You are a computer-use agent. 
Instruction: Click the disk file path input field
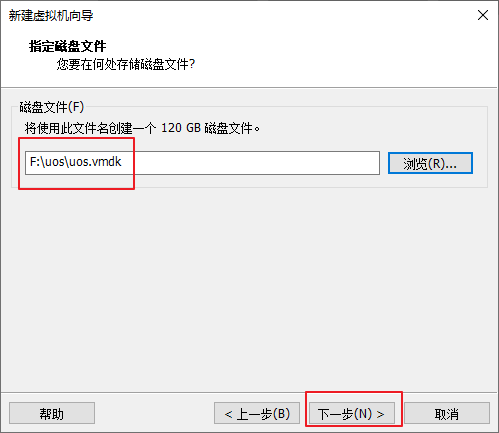pos(202,163)
